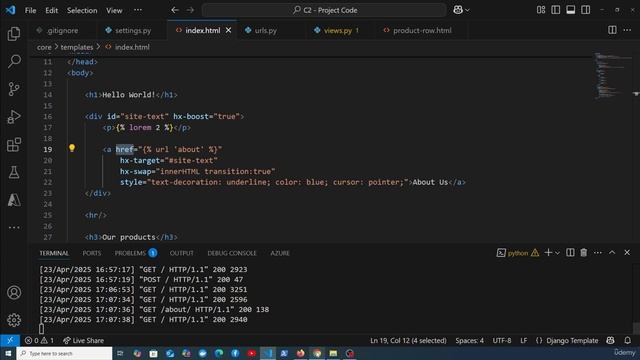640x360 pixels.
Task: Open remote window indicator in status bar
Action: pyautogui.click(x=10, y=340)
